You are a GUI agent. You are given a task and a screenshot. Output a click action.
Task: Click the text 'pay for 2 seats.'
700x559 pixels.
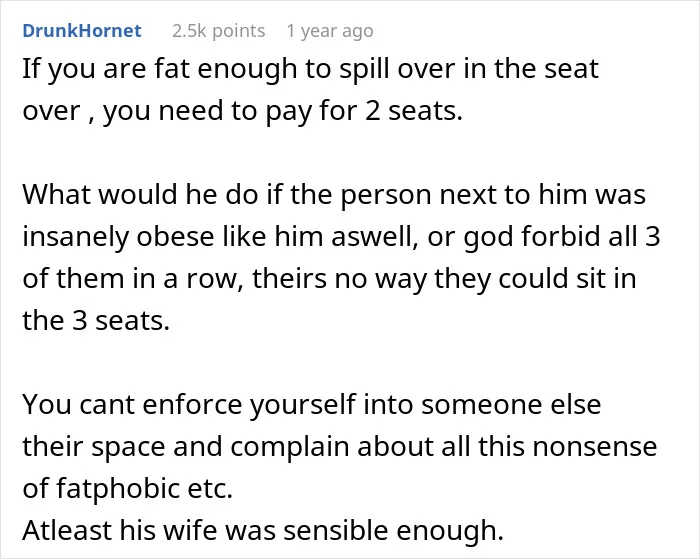(x=364, y=112)
